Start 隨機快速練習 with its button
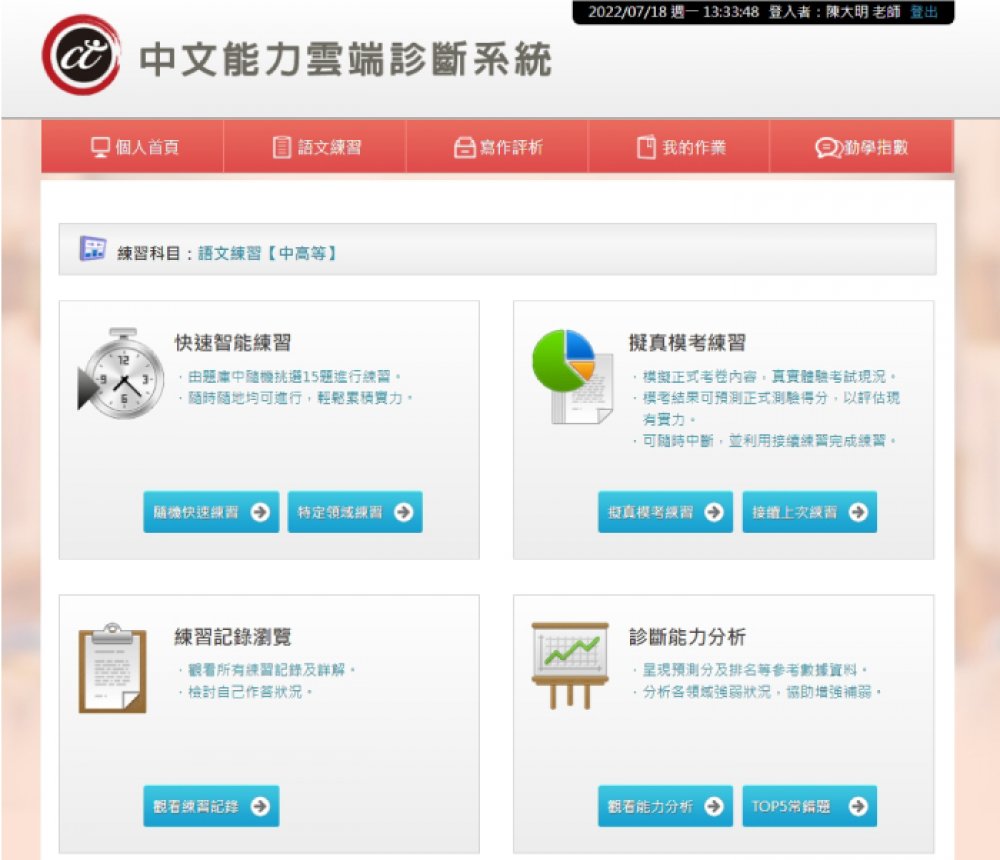Image resolution: width=1000 pixels, height=860 pixels. [x=211, y=512]
